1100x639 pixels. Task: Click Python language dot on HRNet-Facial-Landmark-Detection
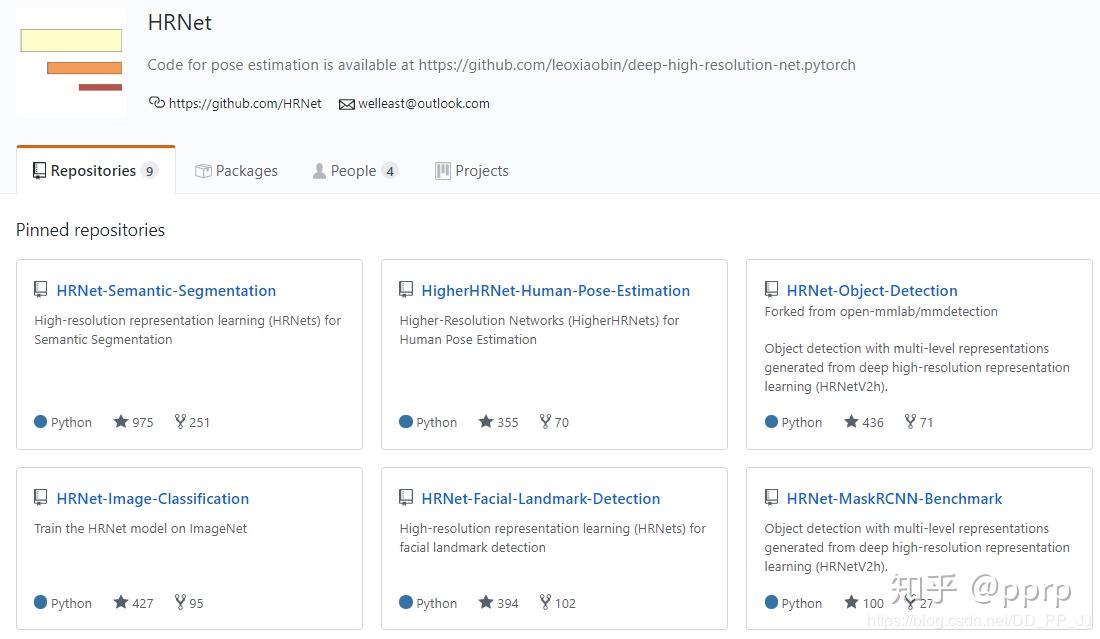pos(406,603)
